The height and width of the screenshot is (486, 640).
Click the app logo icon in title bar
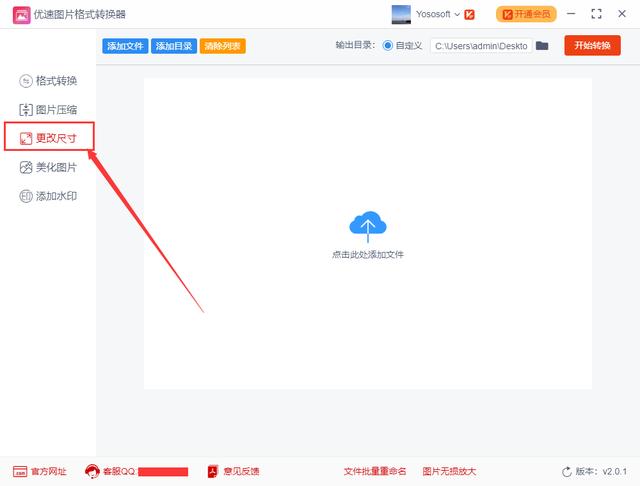click(x=21, y=15)
